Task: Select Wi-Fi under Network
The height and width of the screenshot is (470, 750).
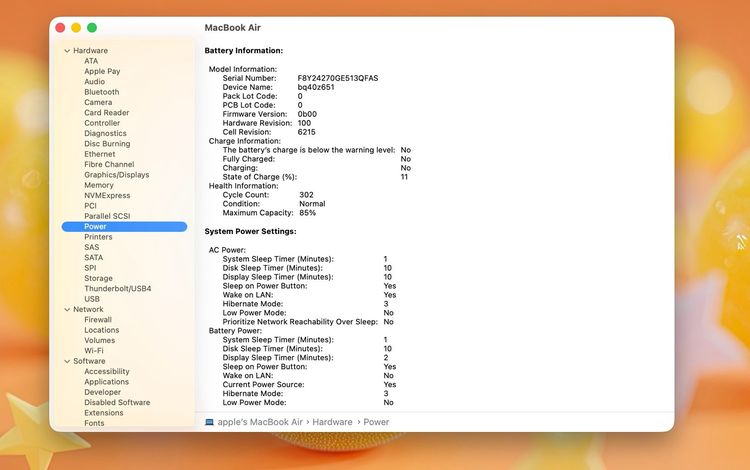Action: point(94,351)
